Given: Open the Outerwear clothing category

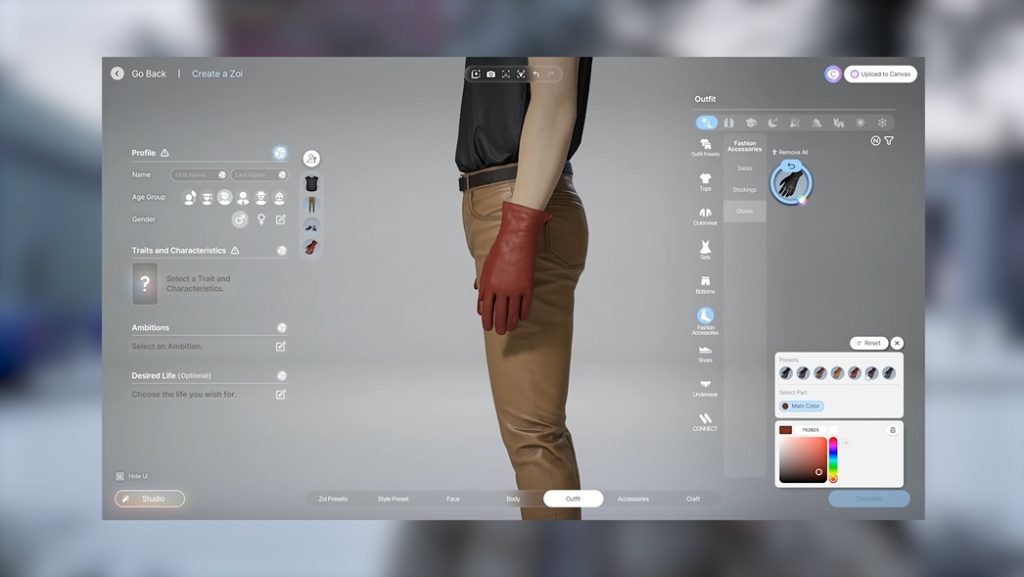Looking at the screenshot, I should tap(705, 215).
